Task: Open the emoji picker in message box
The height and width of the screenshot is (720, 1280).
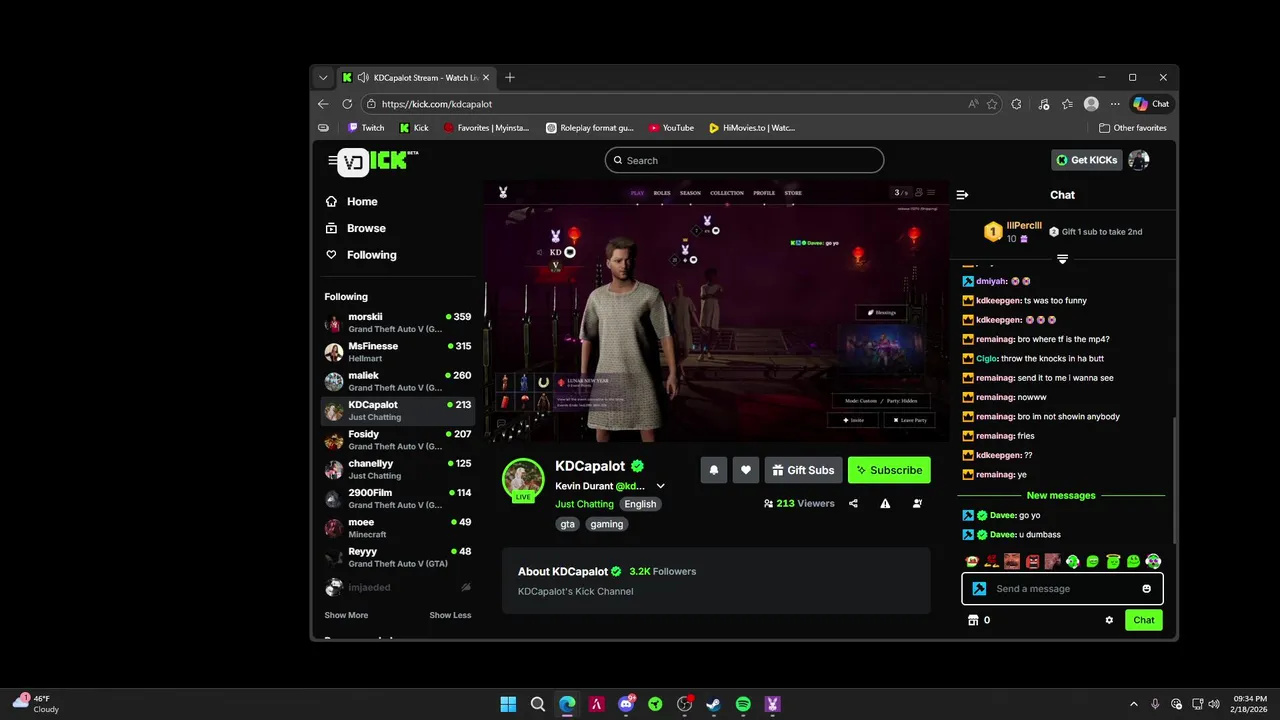Action: (x=1146, y=589)
